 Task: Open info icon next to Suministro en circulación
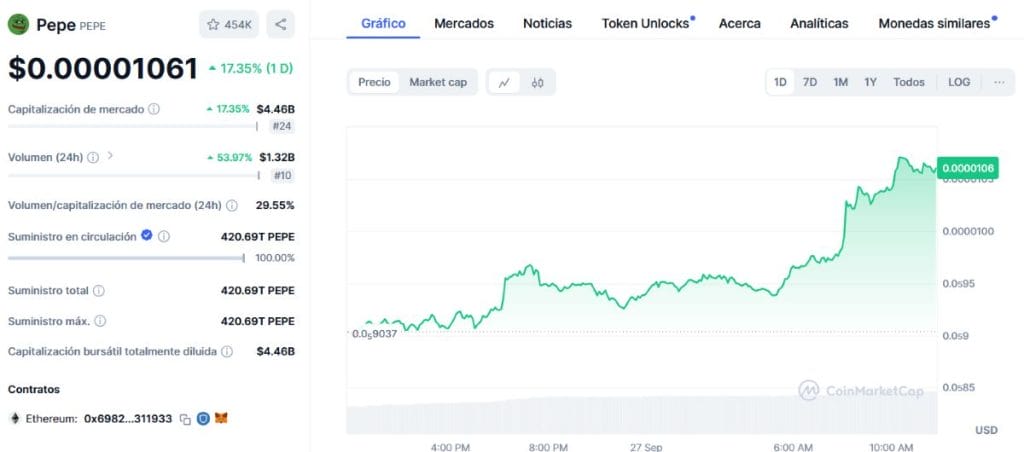point(164,236)
